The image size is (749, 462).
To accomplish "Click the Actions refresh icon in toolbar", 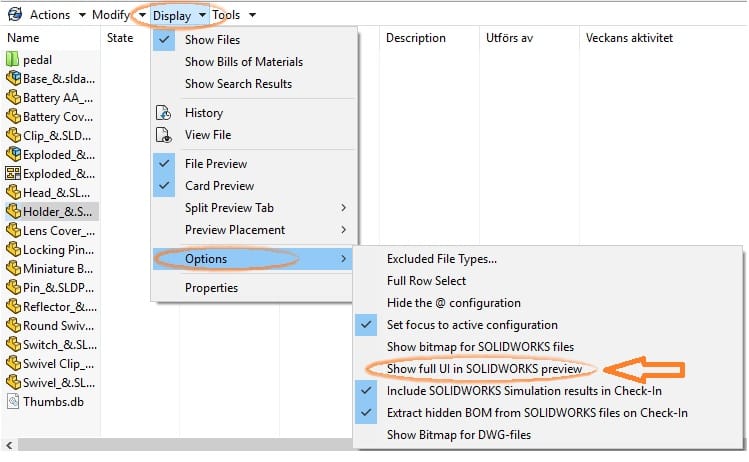I will coord(14,15).
